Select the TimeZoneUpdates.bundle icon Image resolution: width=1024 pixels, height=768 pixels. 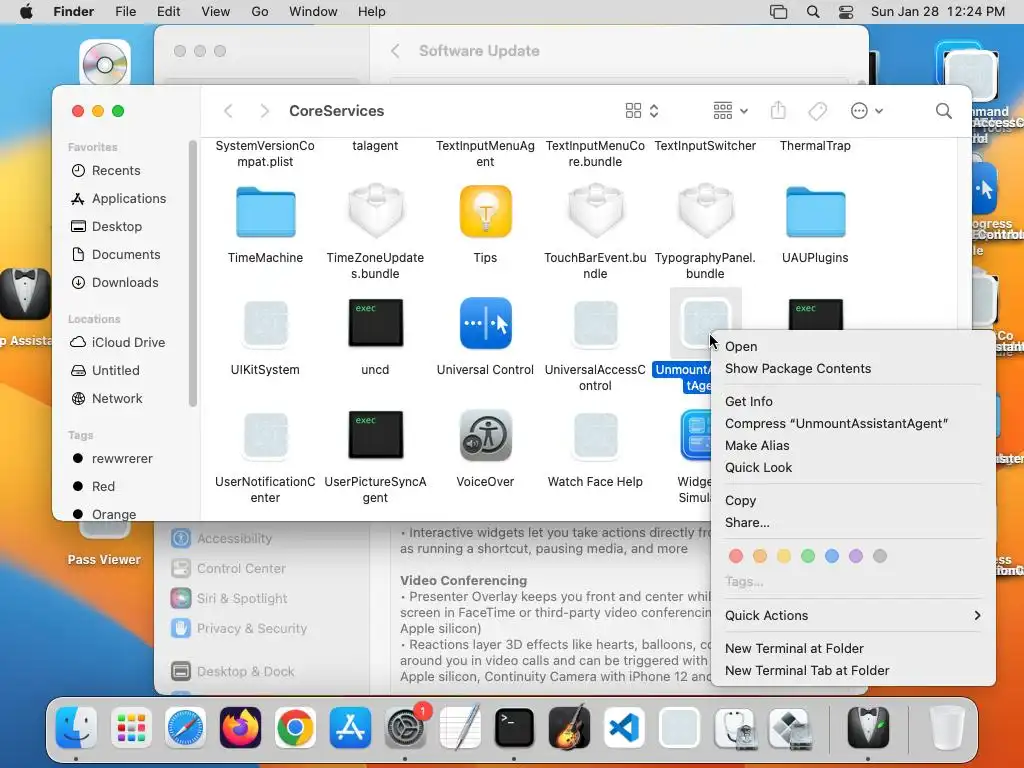tap(376, 212)
